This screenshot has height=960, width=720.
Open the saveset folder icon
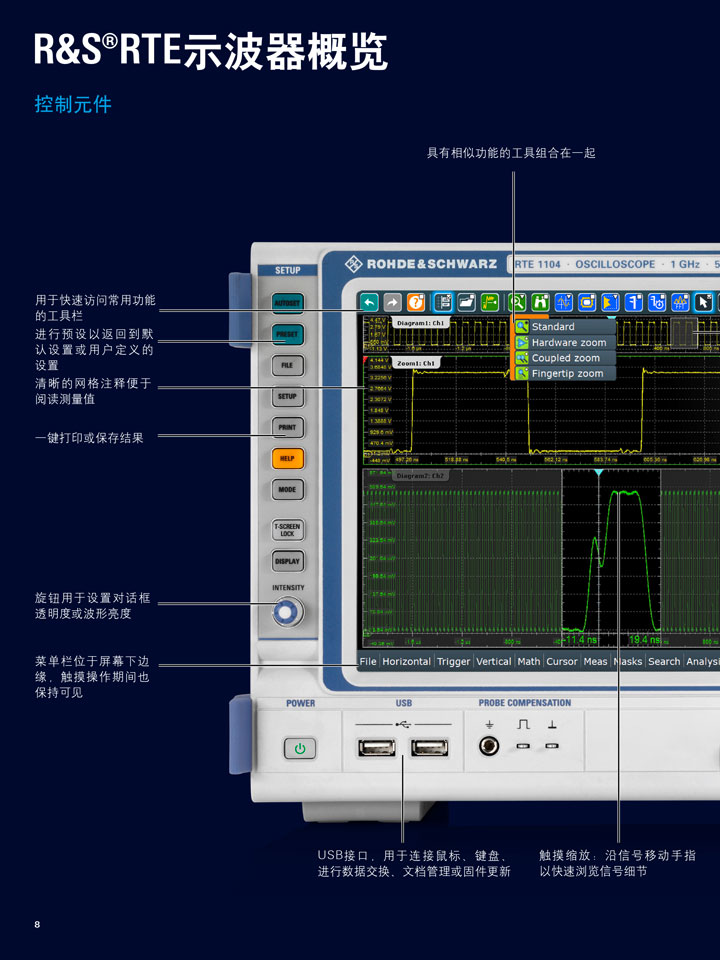(467, 302)
